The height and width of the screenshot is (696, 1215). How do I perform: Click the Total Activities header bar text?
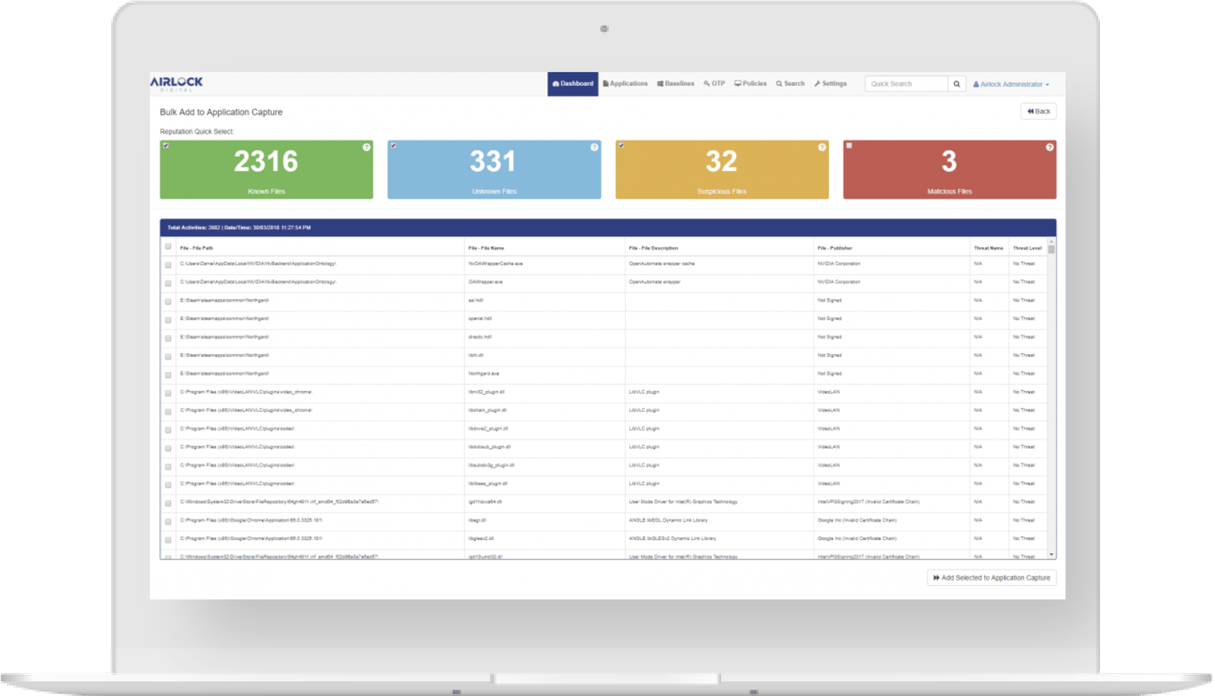tap(239, 228)
